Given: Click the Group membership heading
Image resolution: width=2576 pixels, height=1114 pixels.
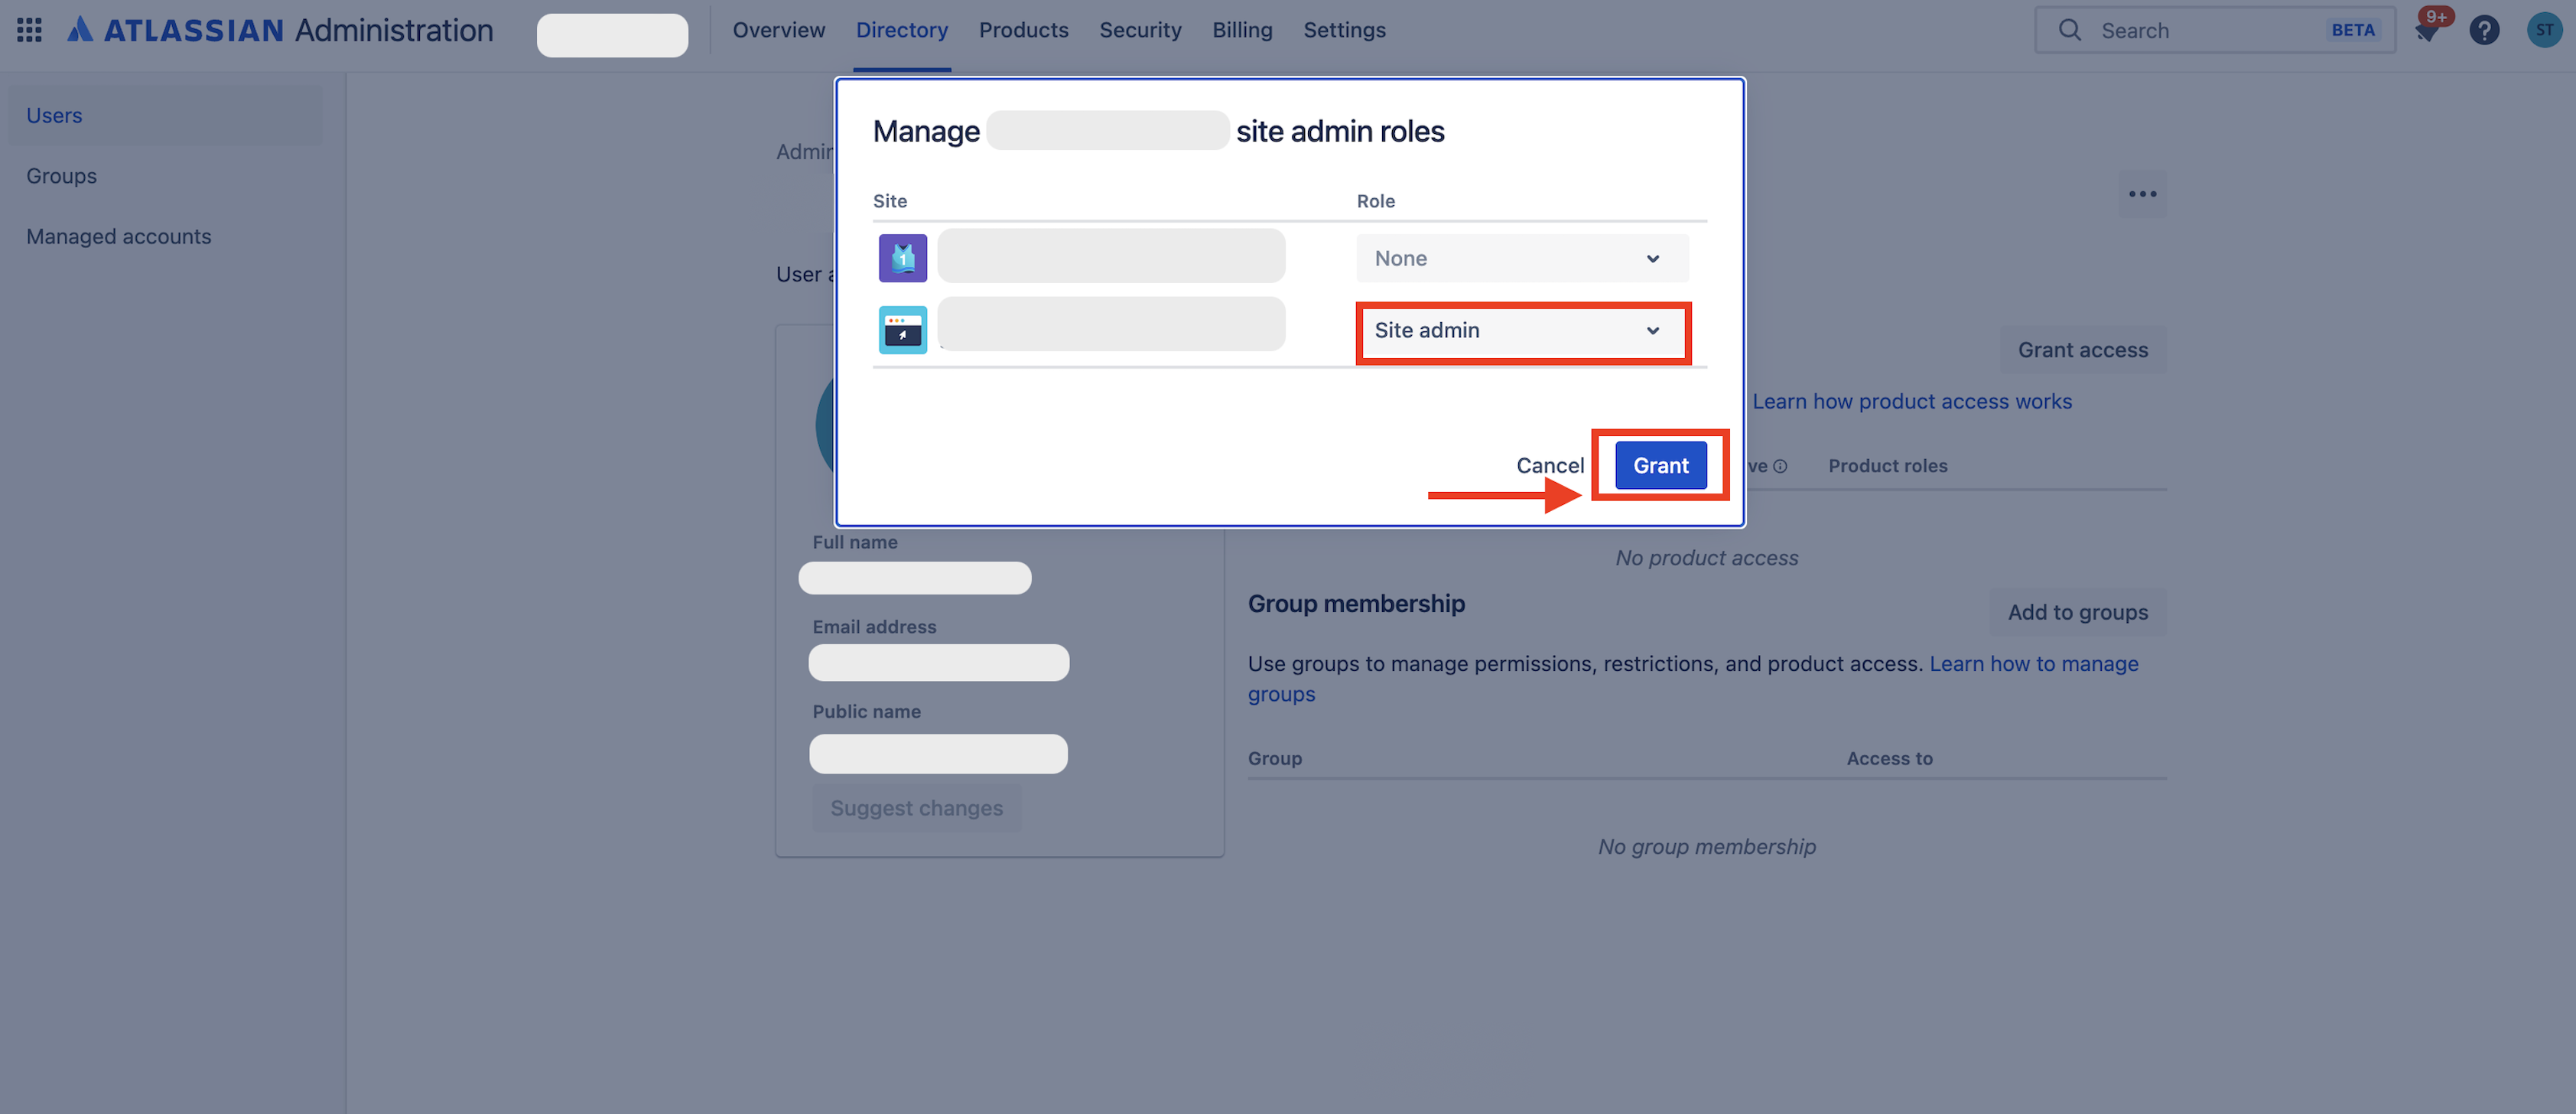Looking at the screenshot, I should pyautogui.click(x=1356, y=604).
